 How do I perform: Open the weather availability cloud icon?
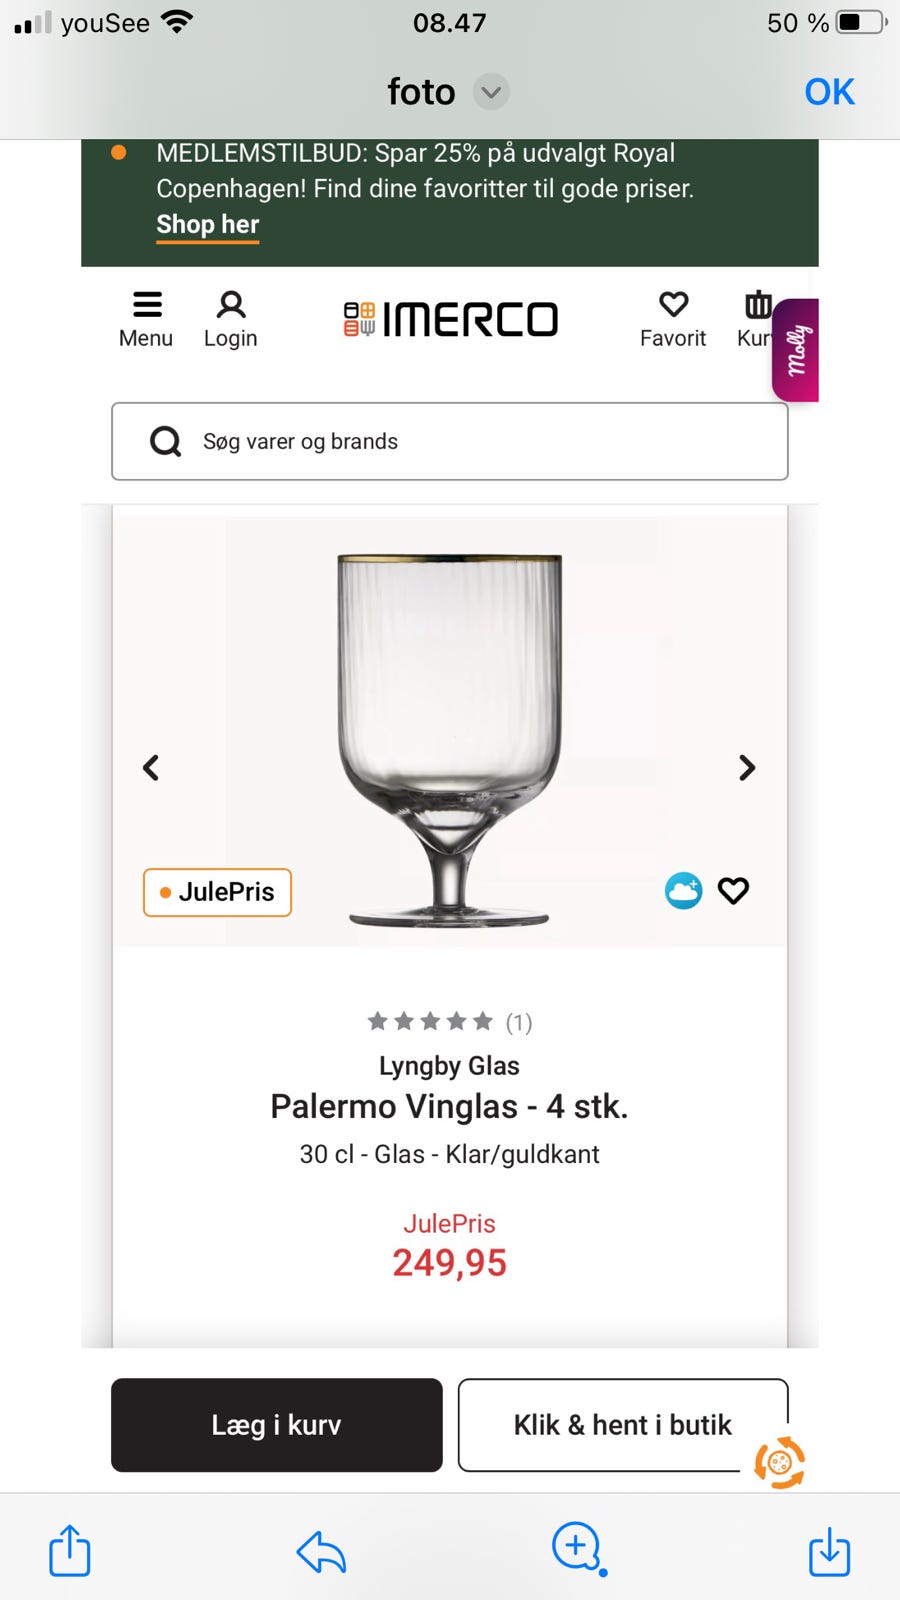[x=683, y=890]
